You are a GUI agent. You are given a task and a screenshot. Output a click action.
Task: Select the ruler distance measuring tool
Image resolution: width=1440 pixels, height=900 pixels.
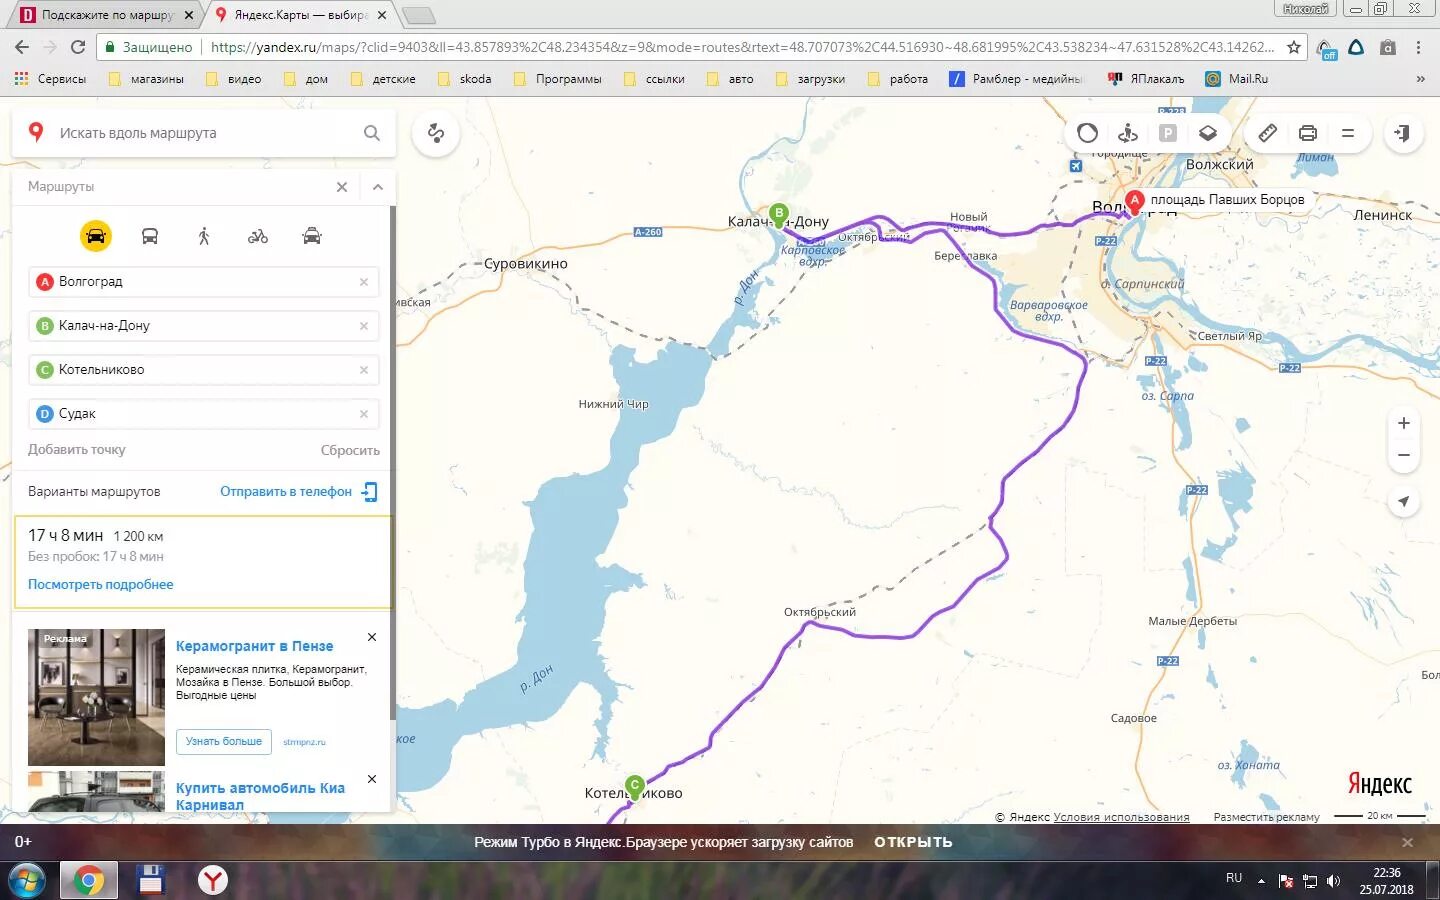(x=1268, y=133)
